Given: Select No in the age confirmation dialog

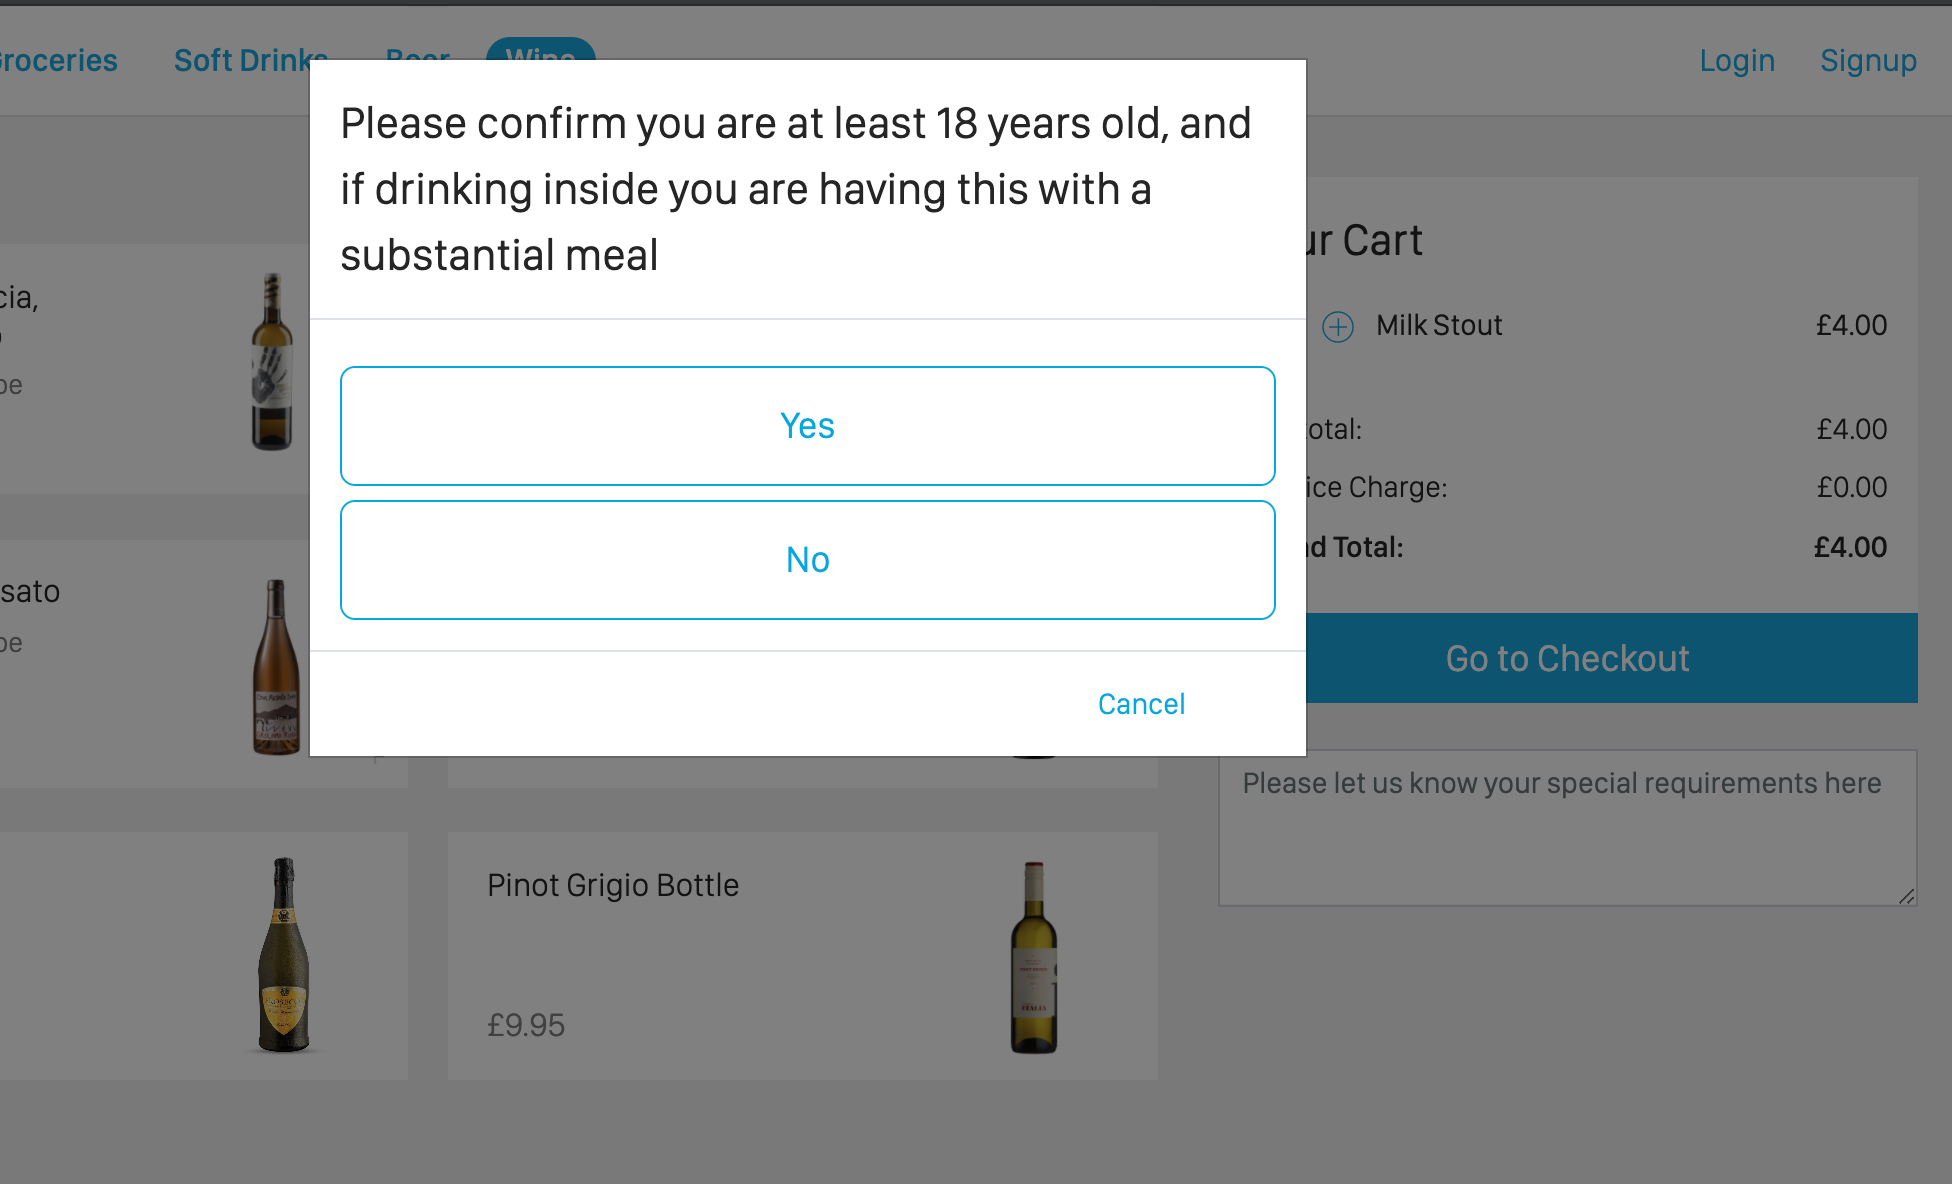Looking at the screenshot, I should point(807,560).
